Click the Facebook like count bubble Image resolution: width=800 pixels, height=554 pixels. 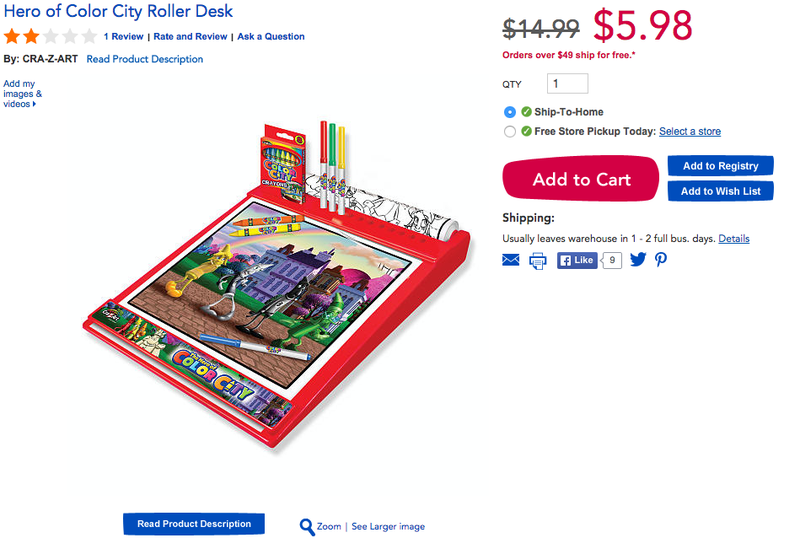click(x=611, y=260)
